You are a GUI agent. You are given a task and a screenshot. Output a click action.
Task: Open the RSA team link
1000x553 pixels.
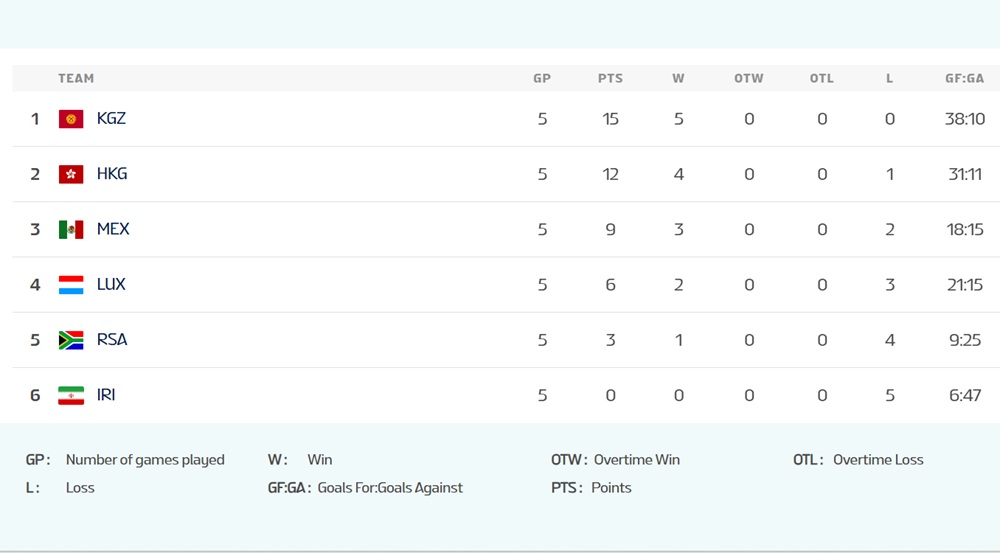pos(112,339)
